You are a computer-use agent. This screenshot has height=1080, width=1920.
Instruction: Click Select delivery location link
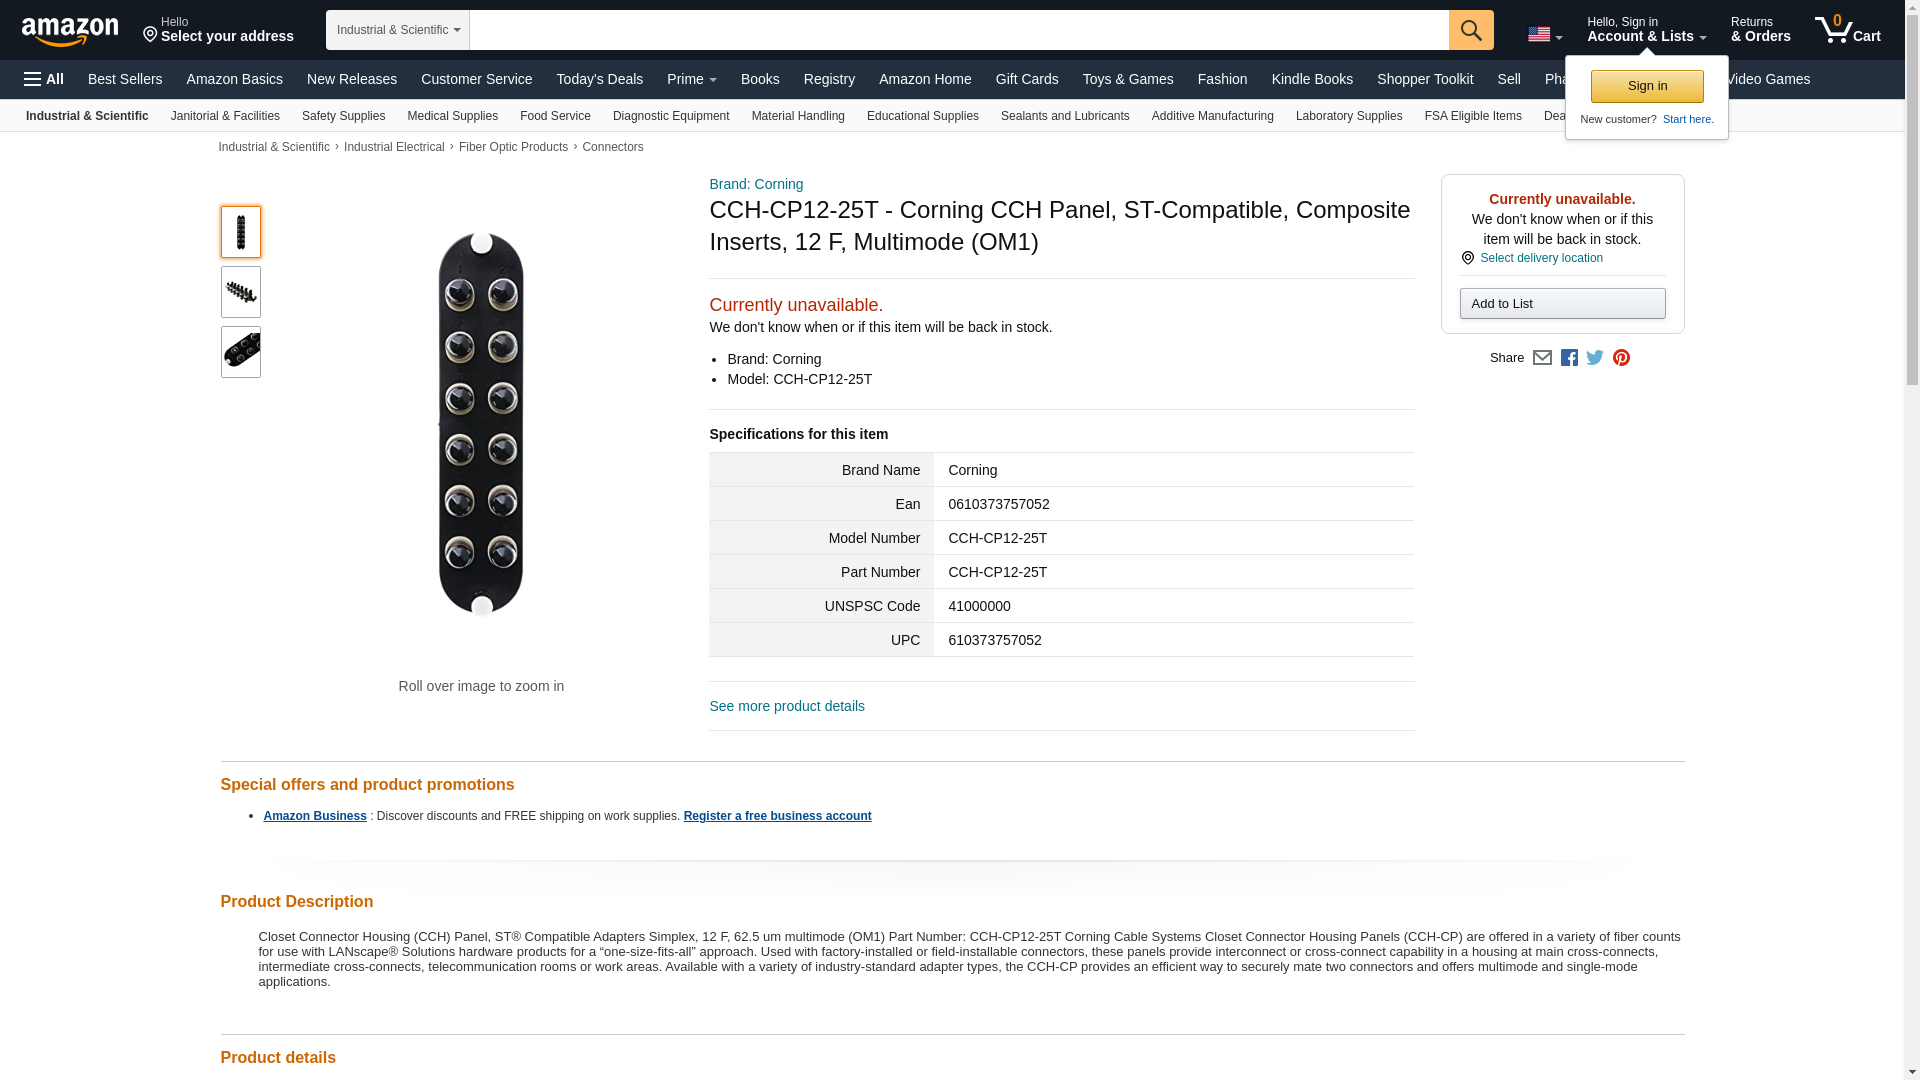pyautogui.click(x=1540, y=258)
